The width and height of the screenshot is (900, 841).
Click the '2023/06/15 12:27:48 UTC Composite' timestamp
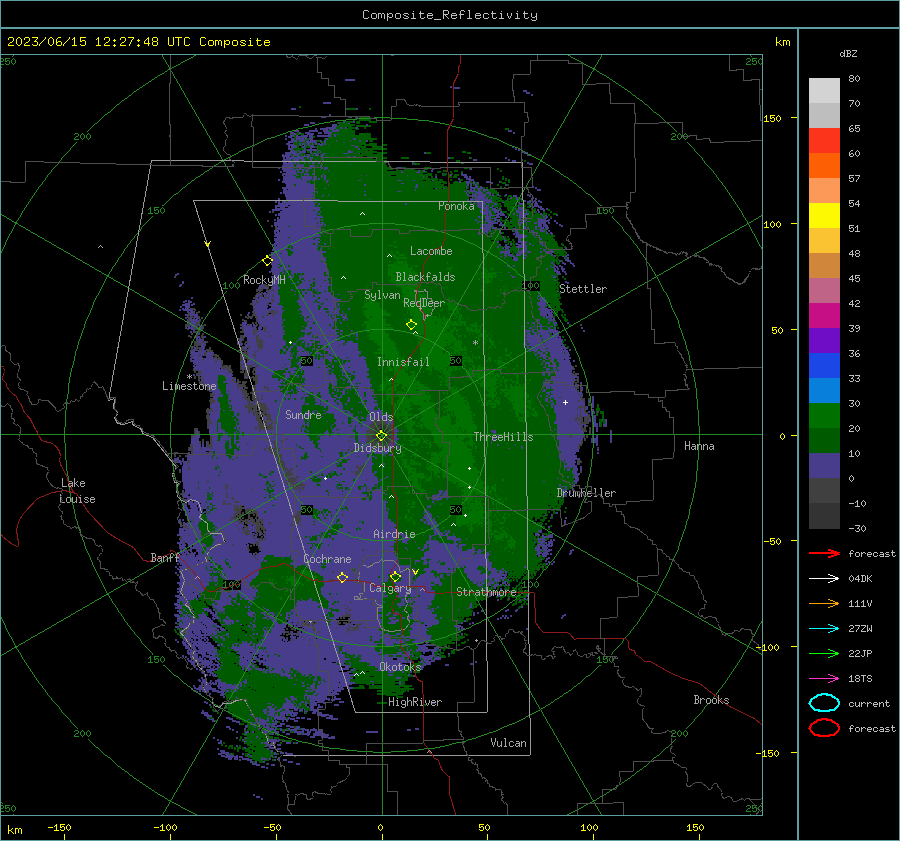tap(138, 42)
